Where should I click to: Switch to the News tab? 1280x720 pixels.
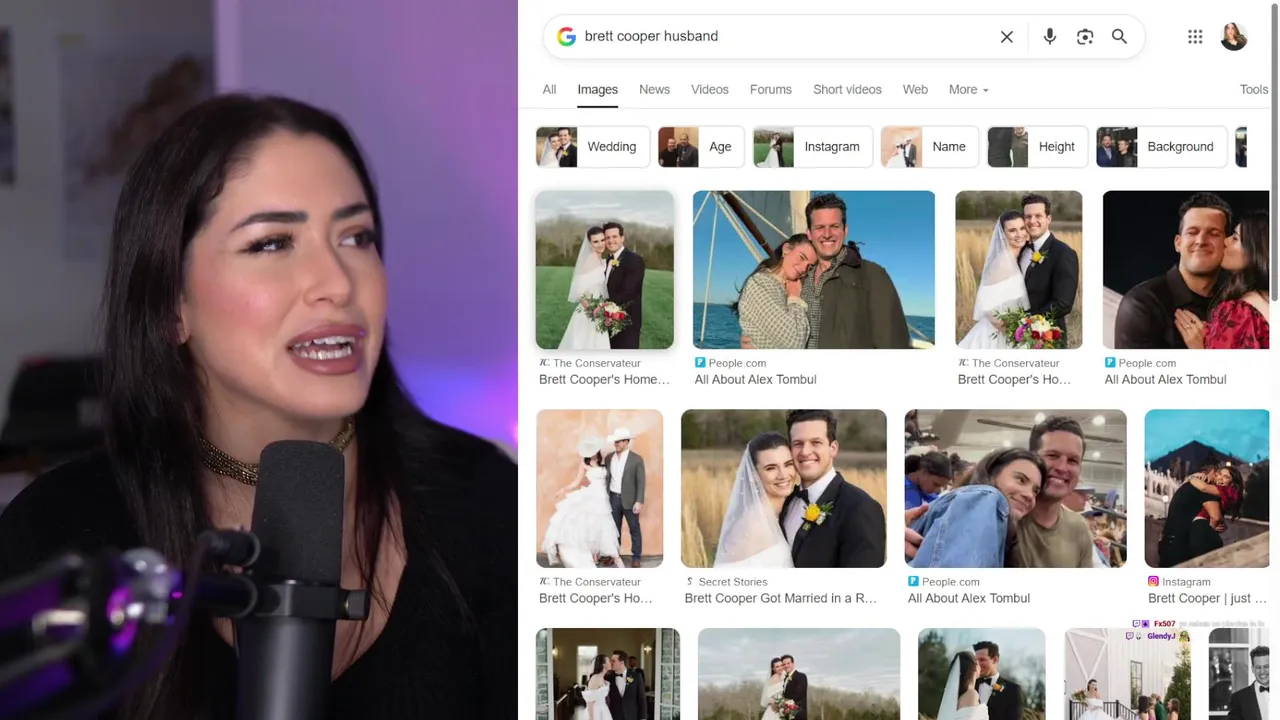point(654,90)
